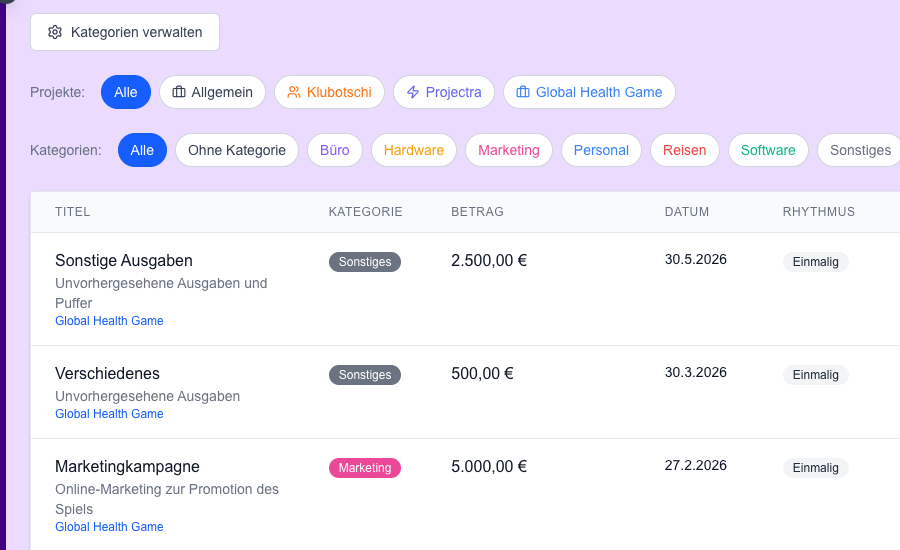Click the people icon on Klubotschi filter

tap(294, 92)
